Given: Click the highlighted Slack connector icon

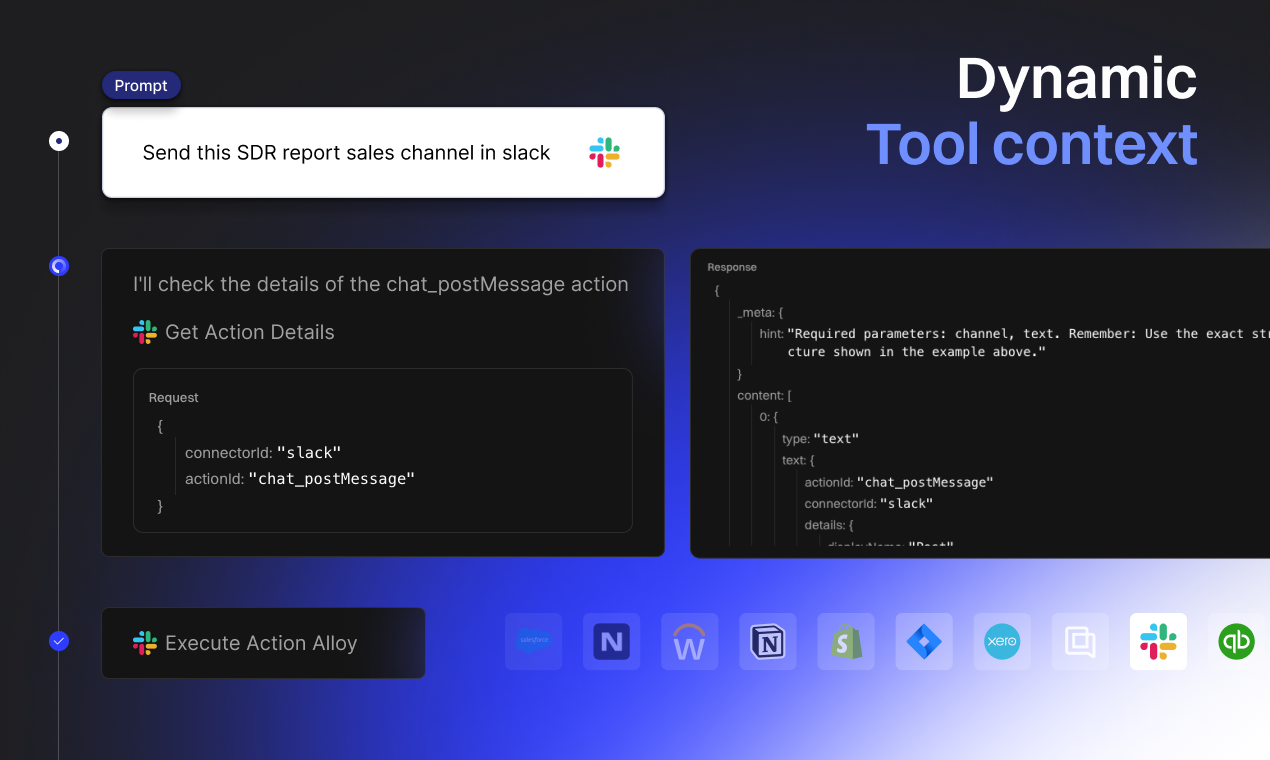Looking at the screenshot, I should coord(1158,642).
